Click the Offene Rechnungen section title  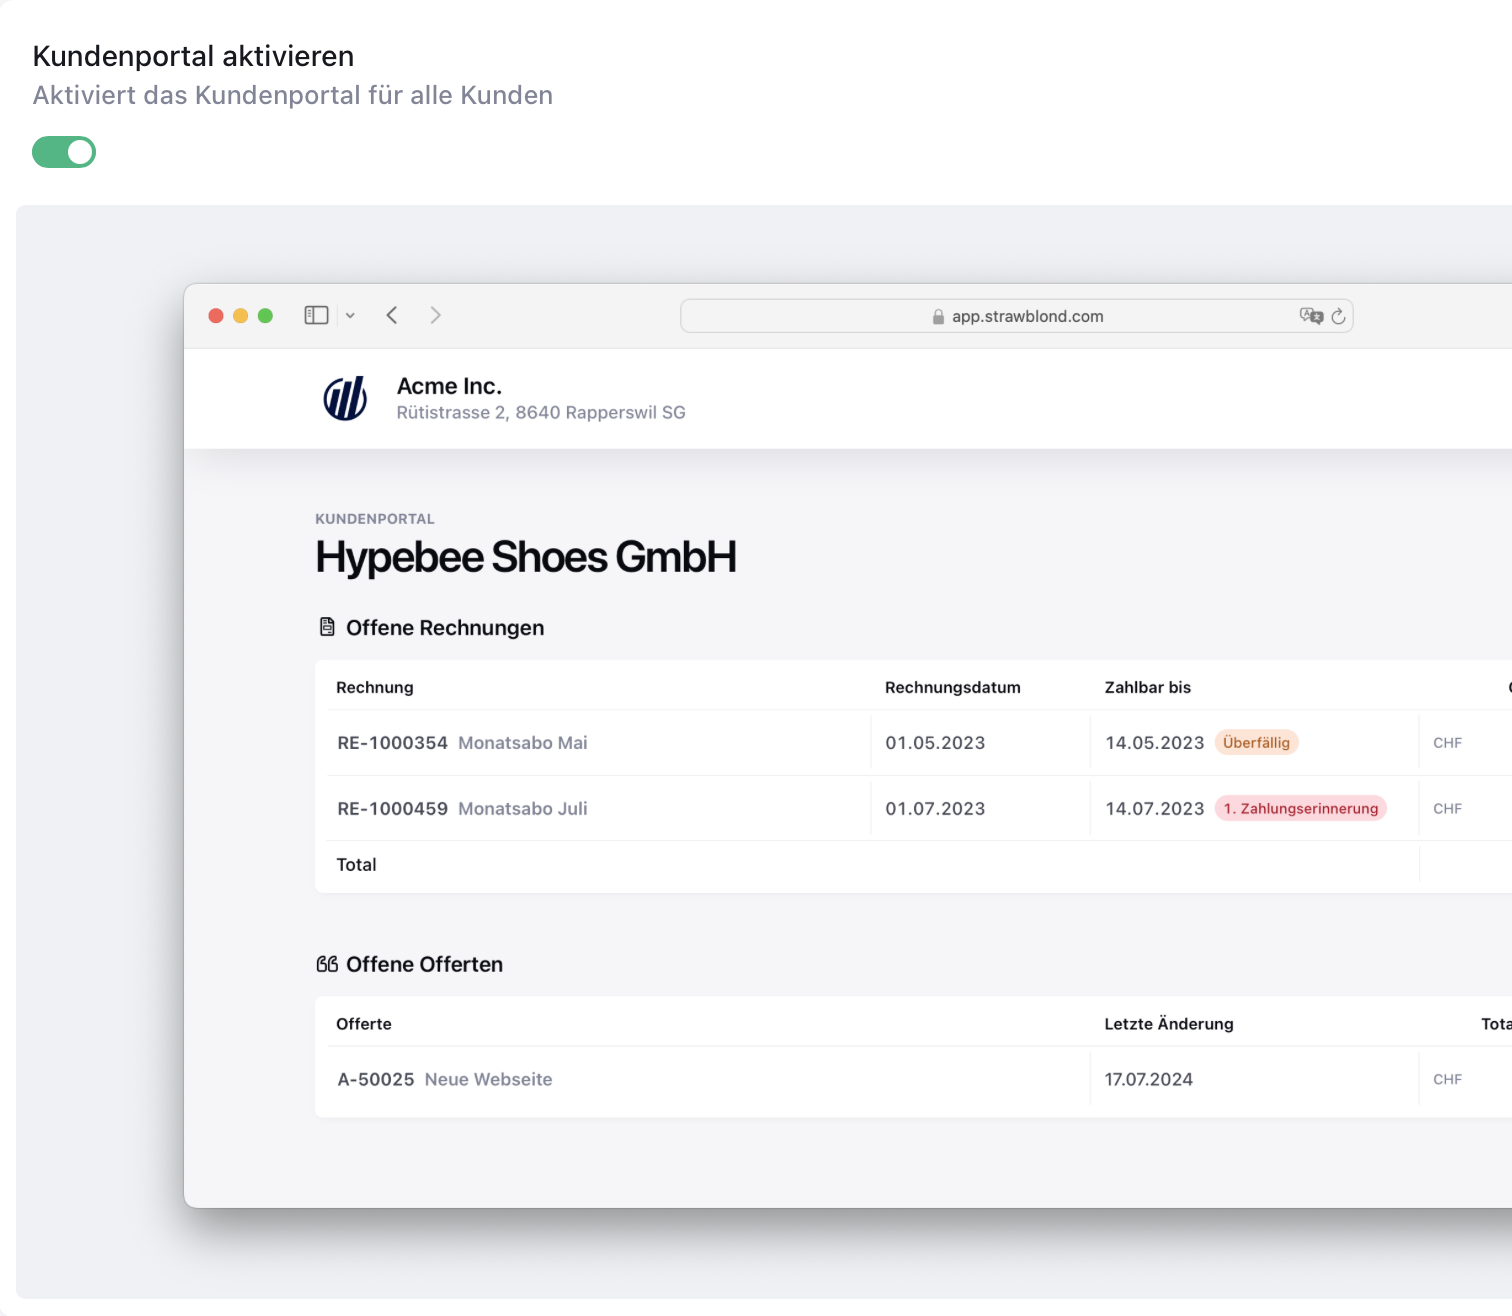pos(445,628)
